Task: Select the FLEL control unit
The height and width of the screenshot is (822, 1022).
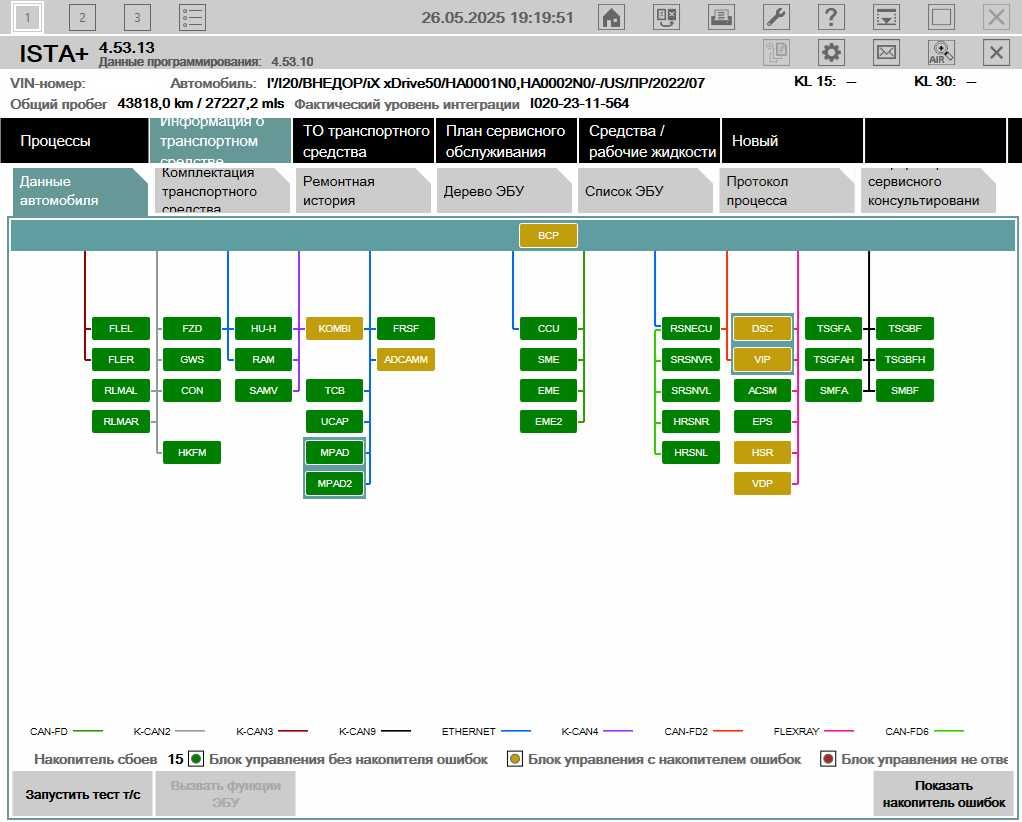Action: coord(121,329)
